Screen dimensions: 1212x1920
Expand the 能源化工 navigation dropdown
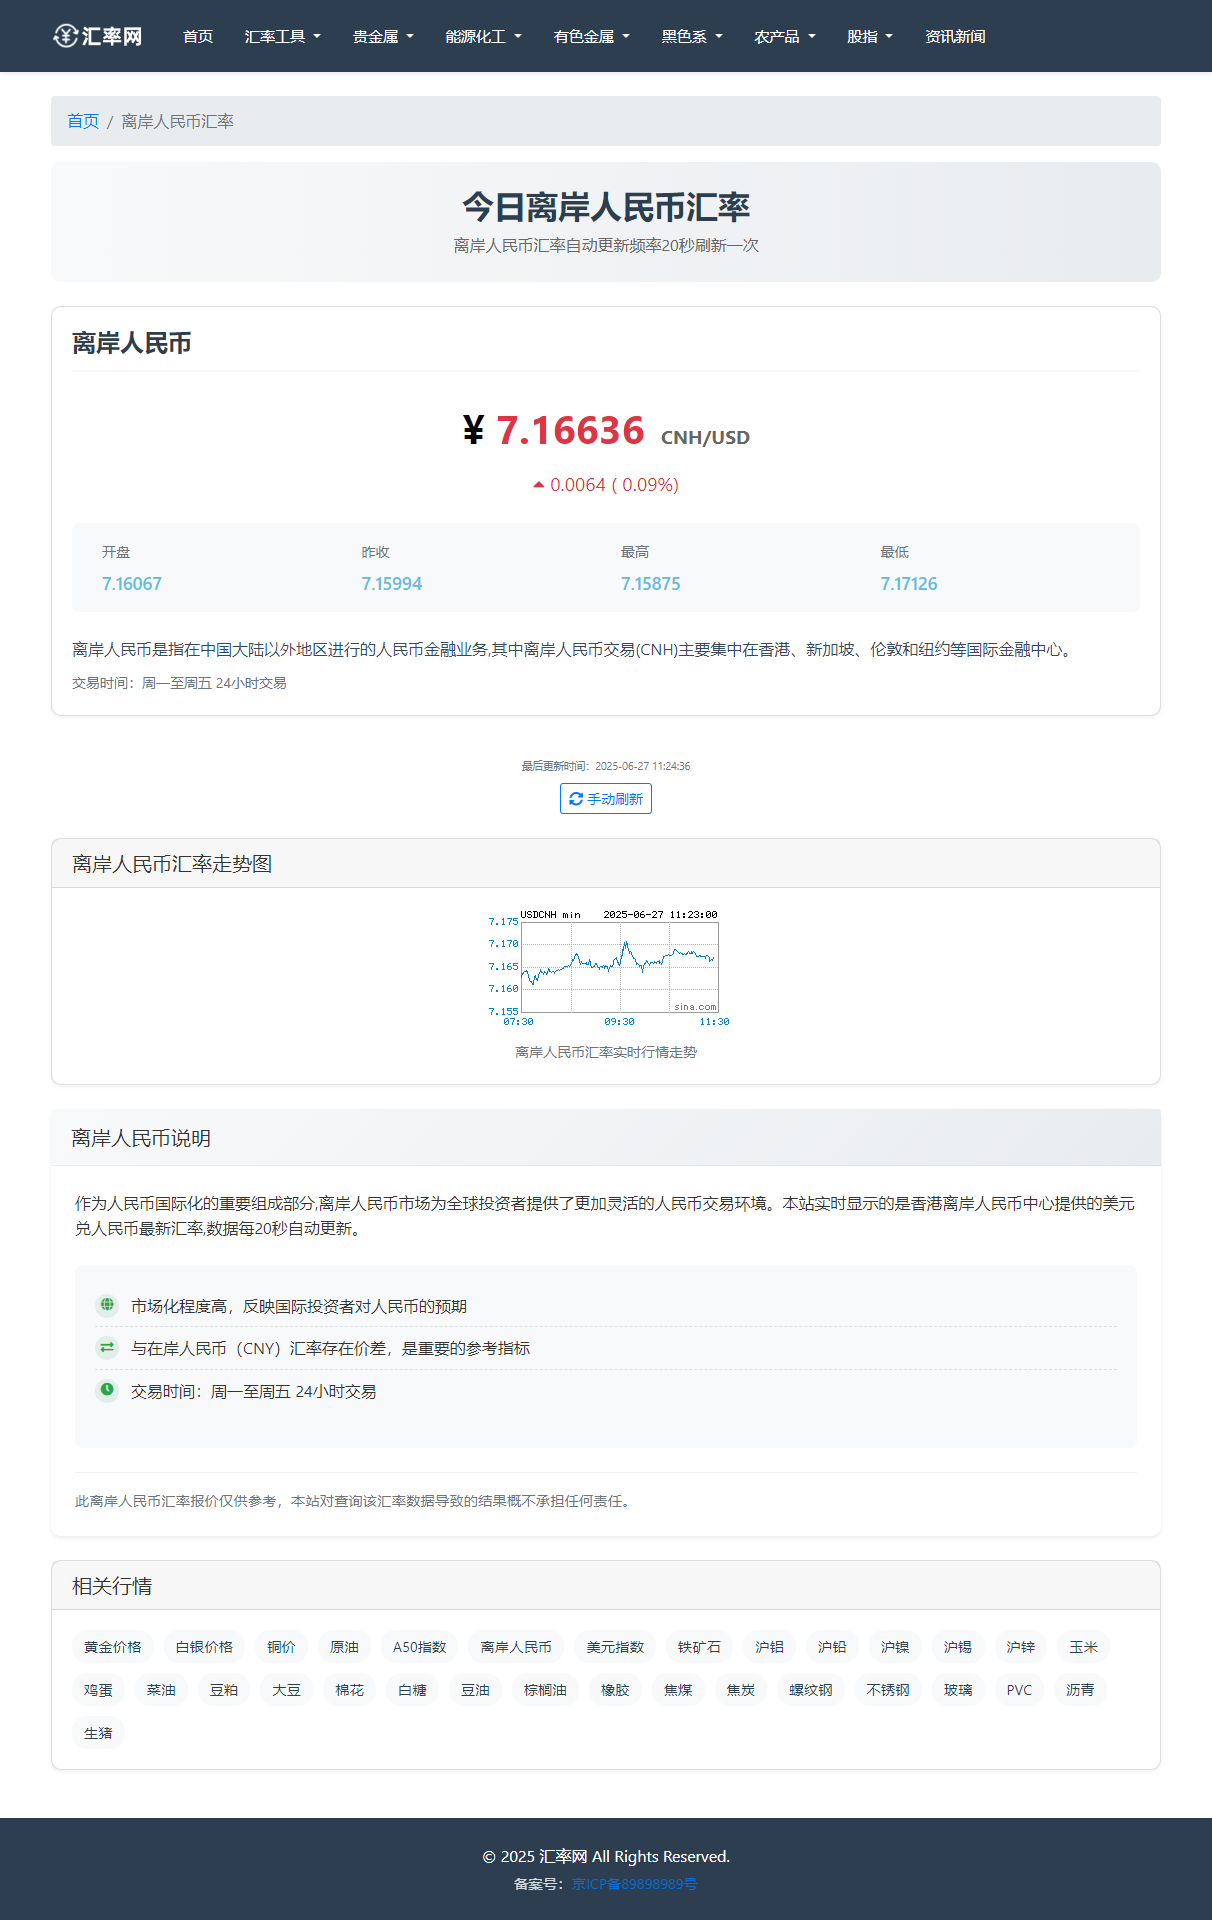[x=483, y=37]
